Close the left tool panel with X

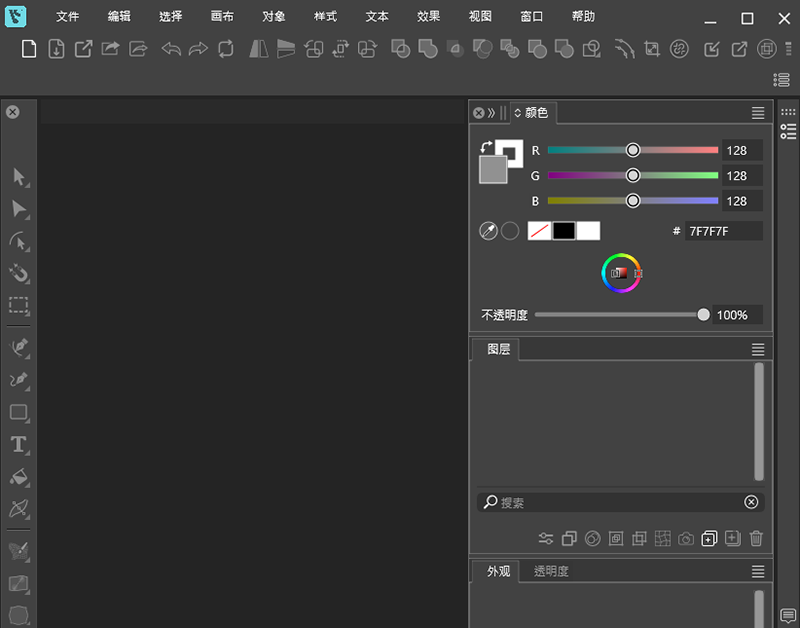point(13,112)
